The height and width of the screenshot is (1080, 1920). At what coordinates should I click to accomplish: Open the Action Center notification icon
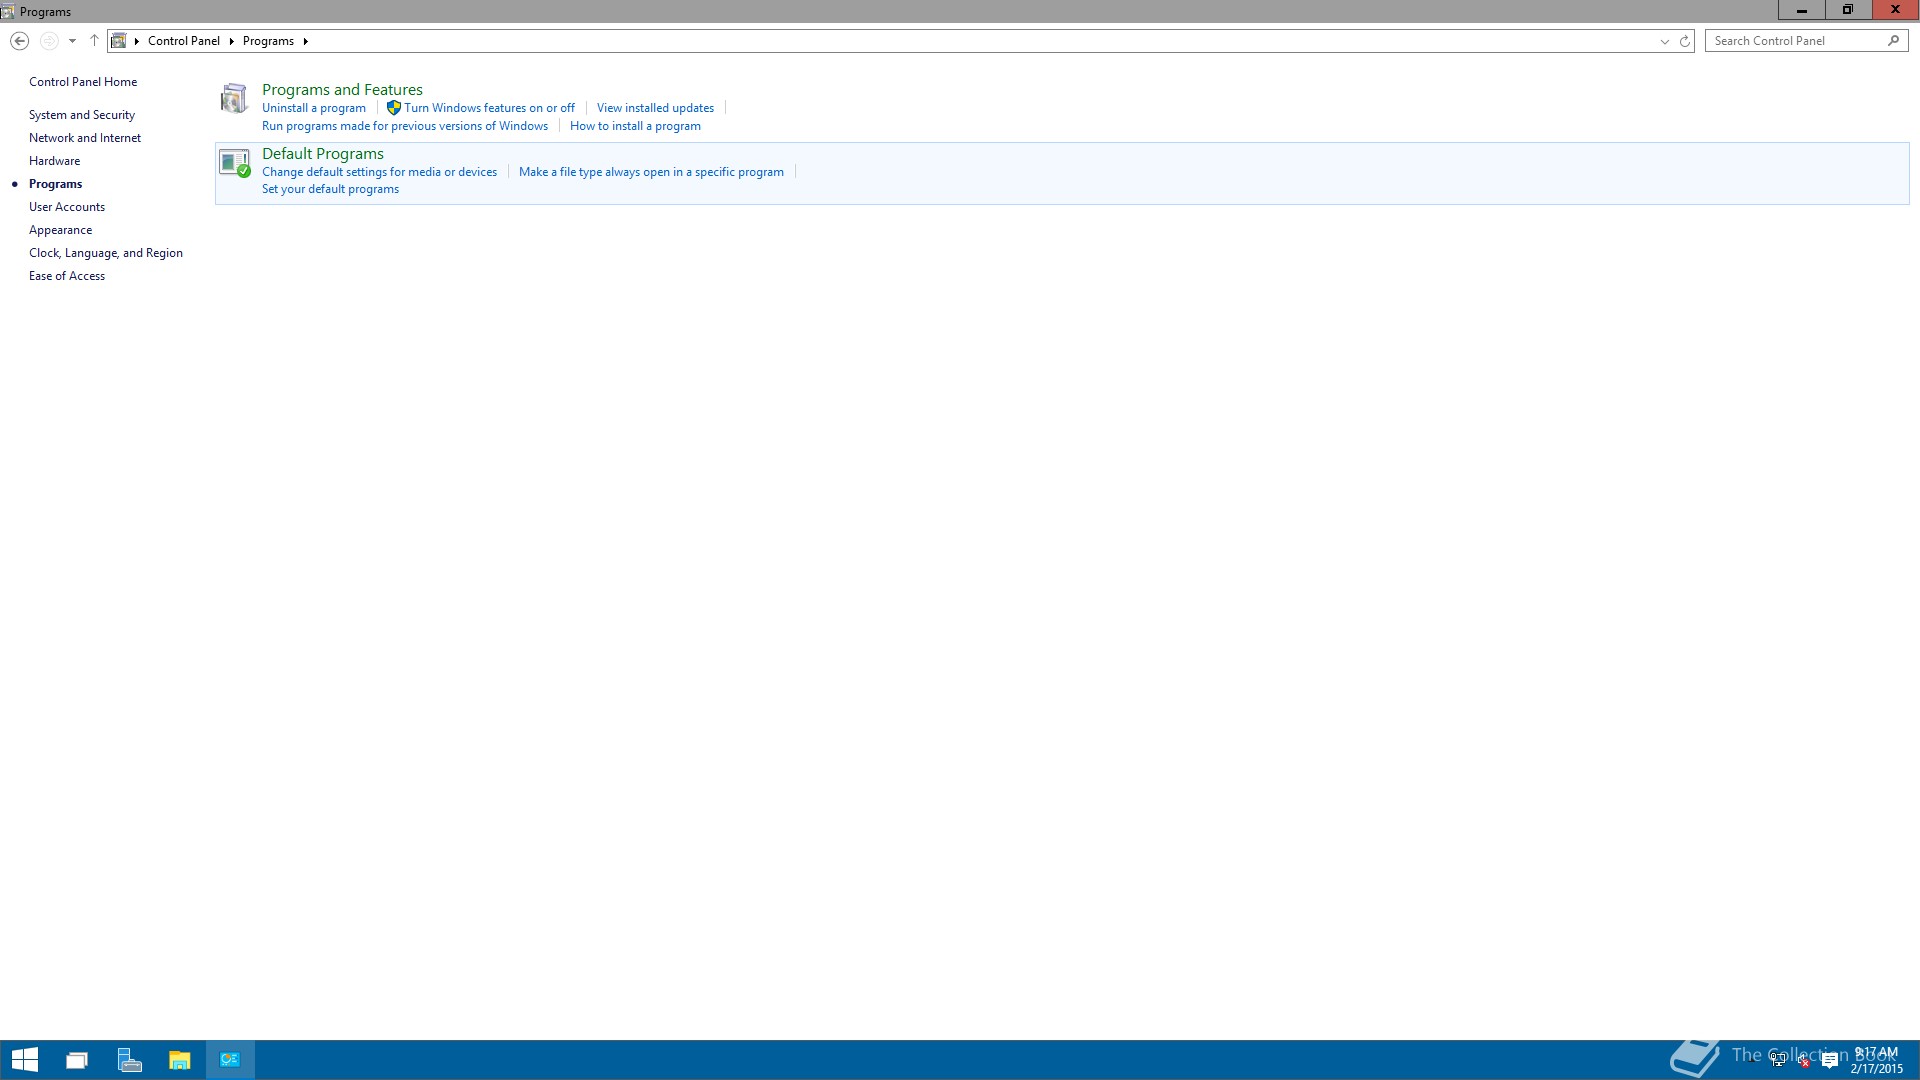click(x=1830, y=1061)
